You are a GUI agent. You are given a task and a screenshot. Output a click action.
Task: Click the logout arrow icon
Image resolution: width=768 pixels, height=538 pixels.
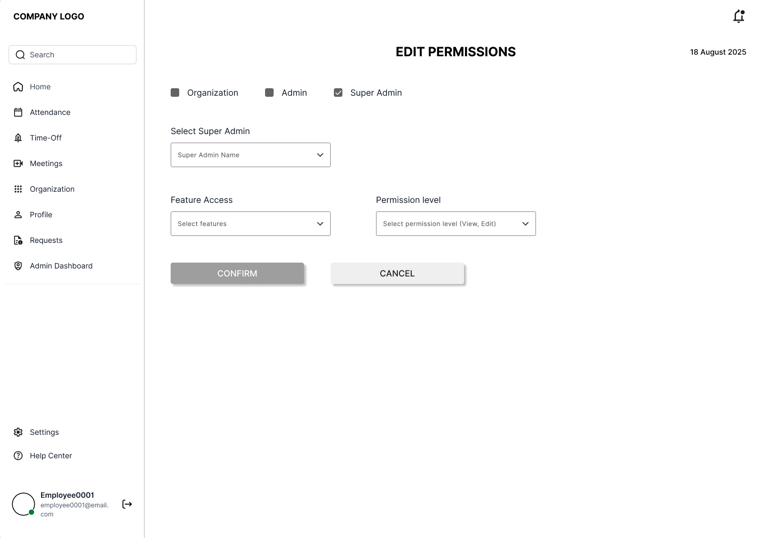127,504
